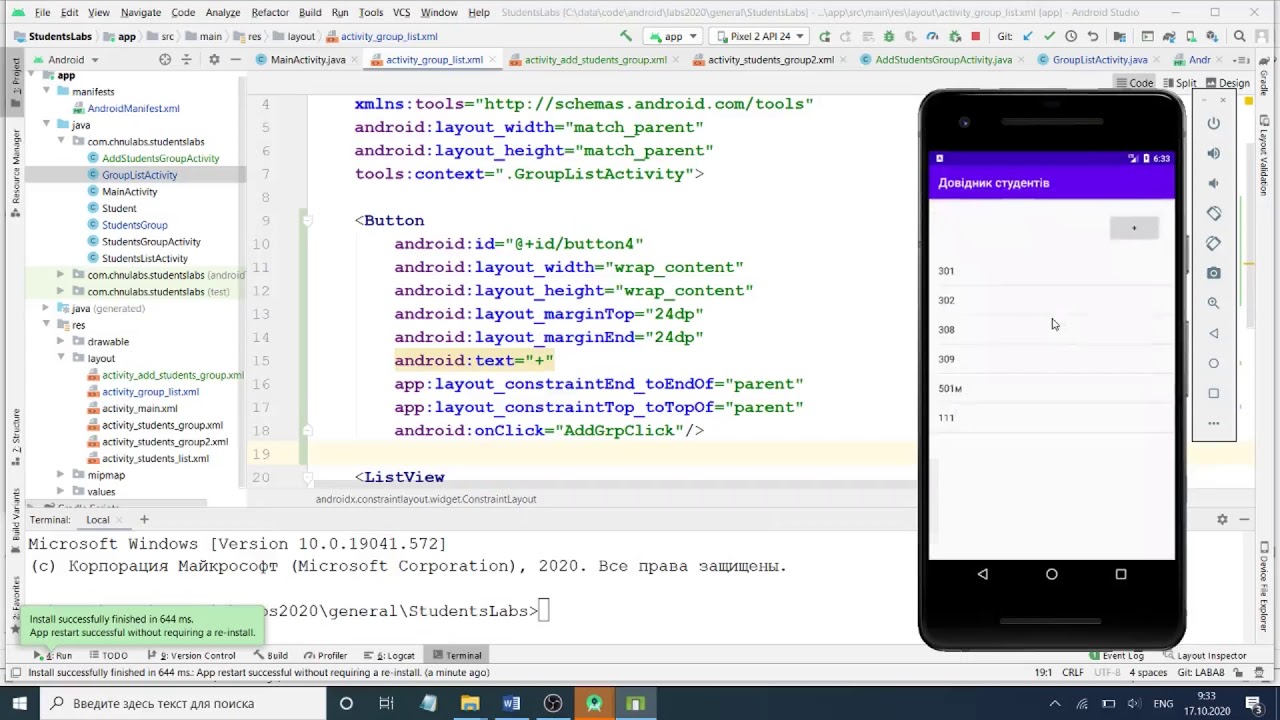The height and width of the screenshot is (720, 1280).
Task: Expand com.chnulabs.studentslabs (test) package
Action: point(60,291)
